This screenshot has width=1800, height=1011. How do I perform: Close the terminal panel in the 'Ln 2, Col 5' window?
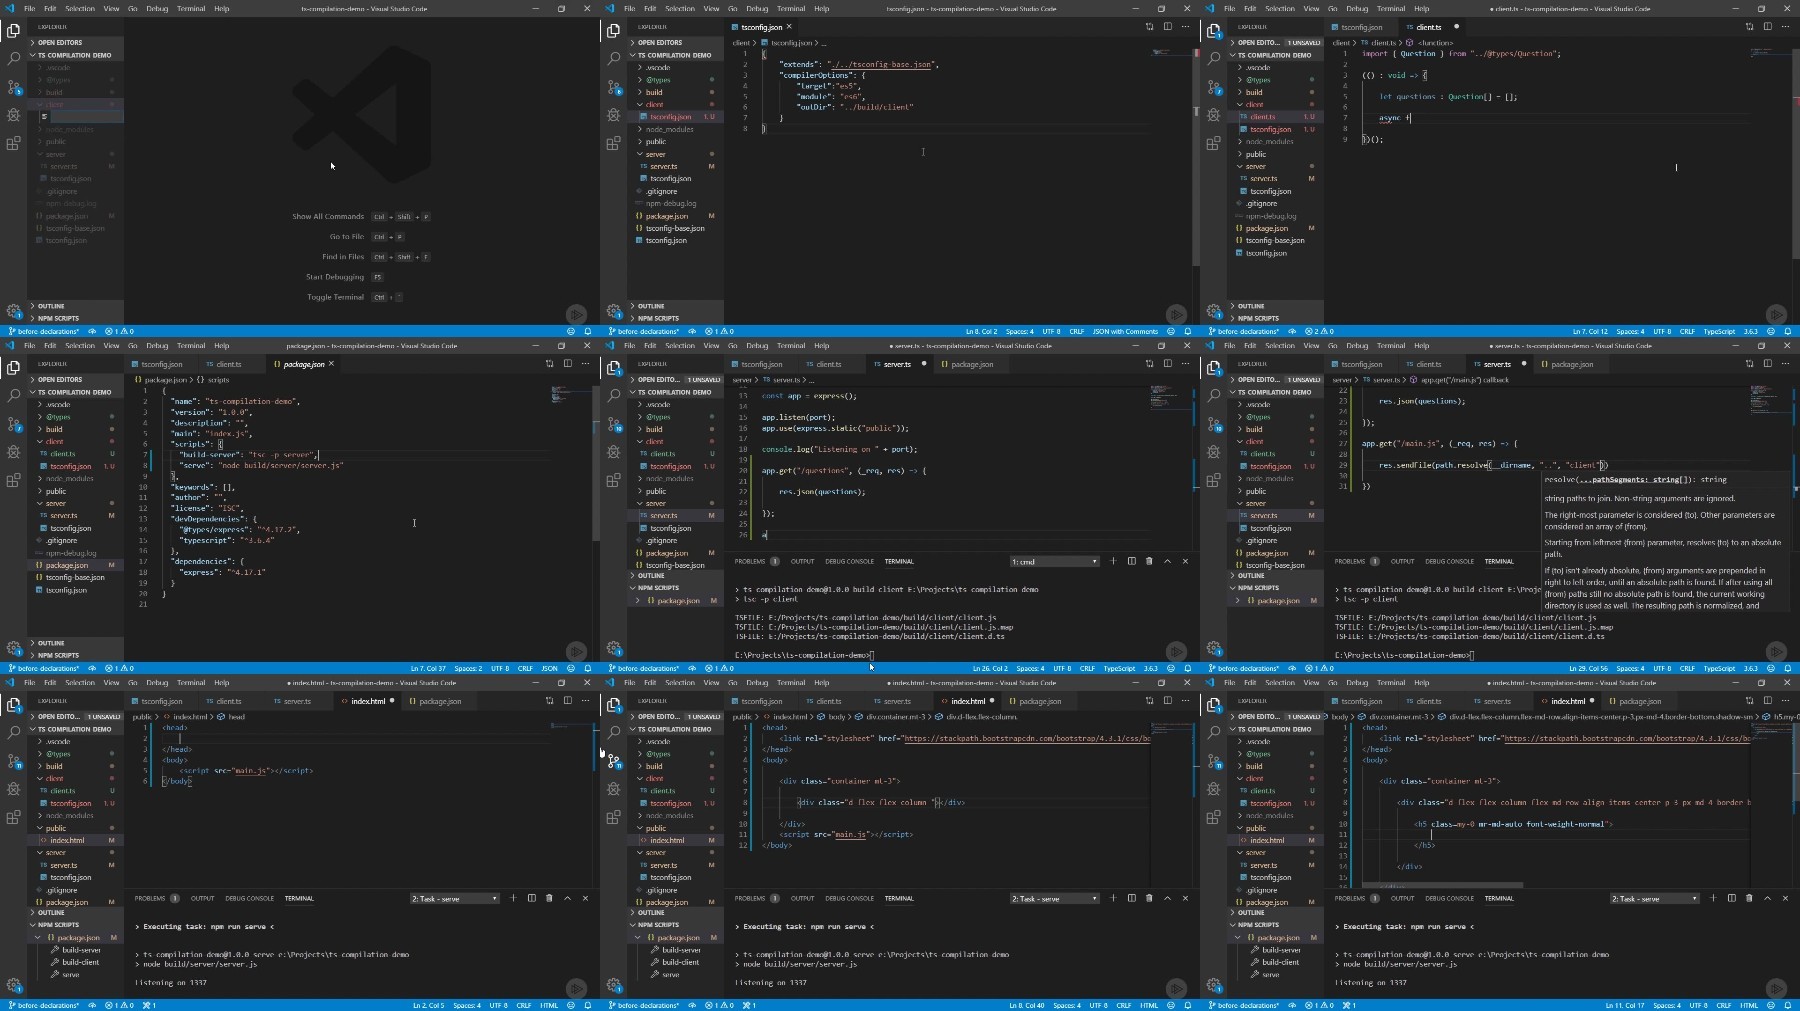tap(585, 898)
